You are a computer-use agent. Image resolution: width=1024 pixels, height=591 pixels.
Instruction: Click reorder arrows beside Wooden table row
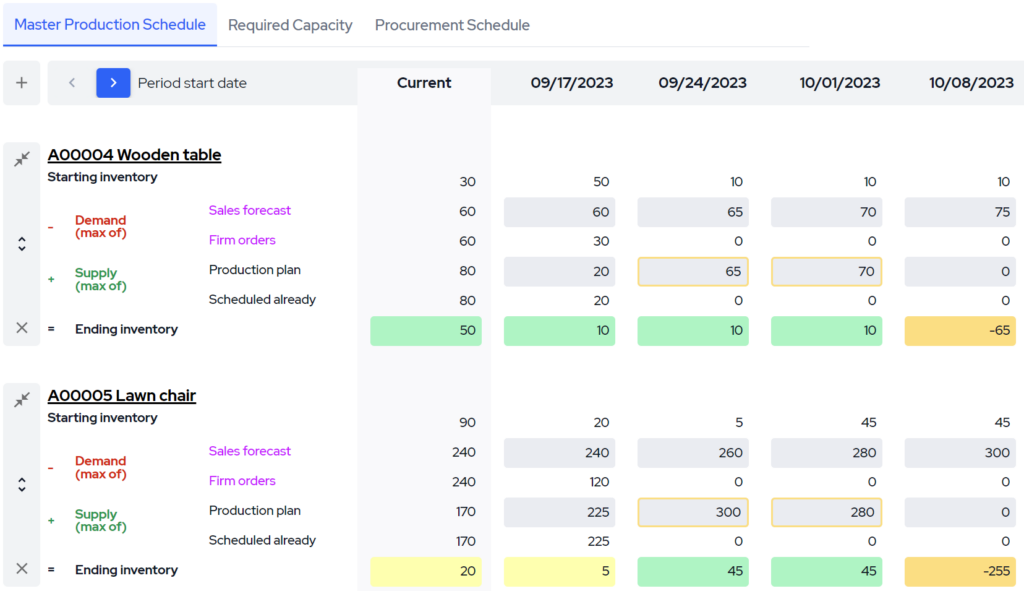pyautogui.click(x=21, y=243)
